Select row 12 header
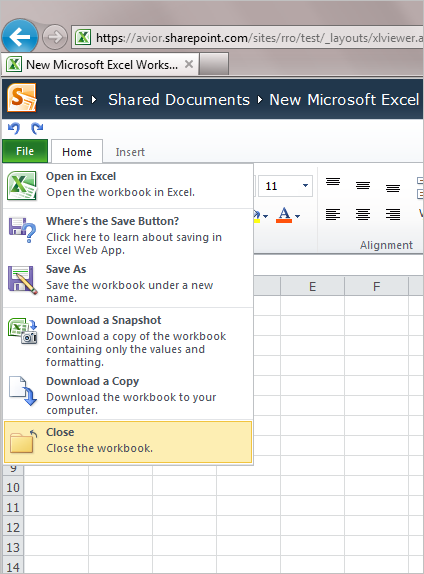424x574 pixels. coord(13,527)
